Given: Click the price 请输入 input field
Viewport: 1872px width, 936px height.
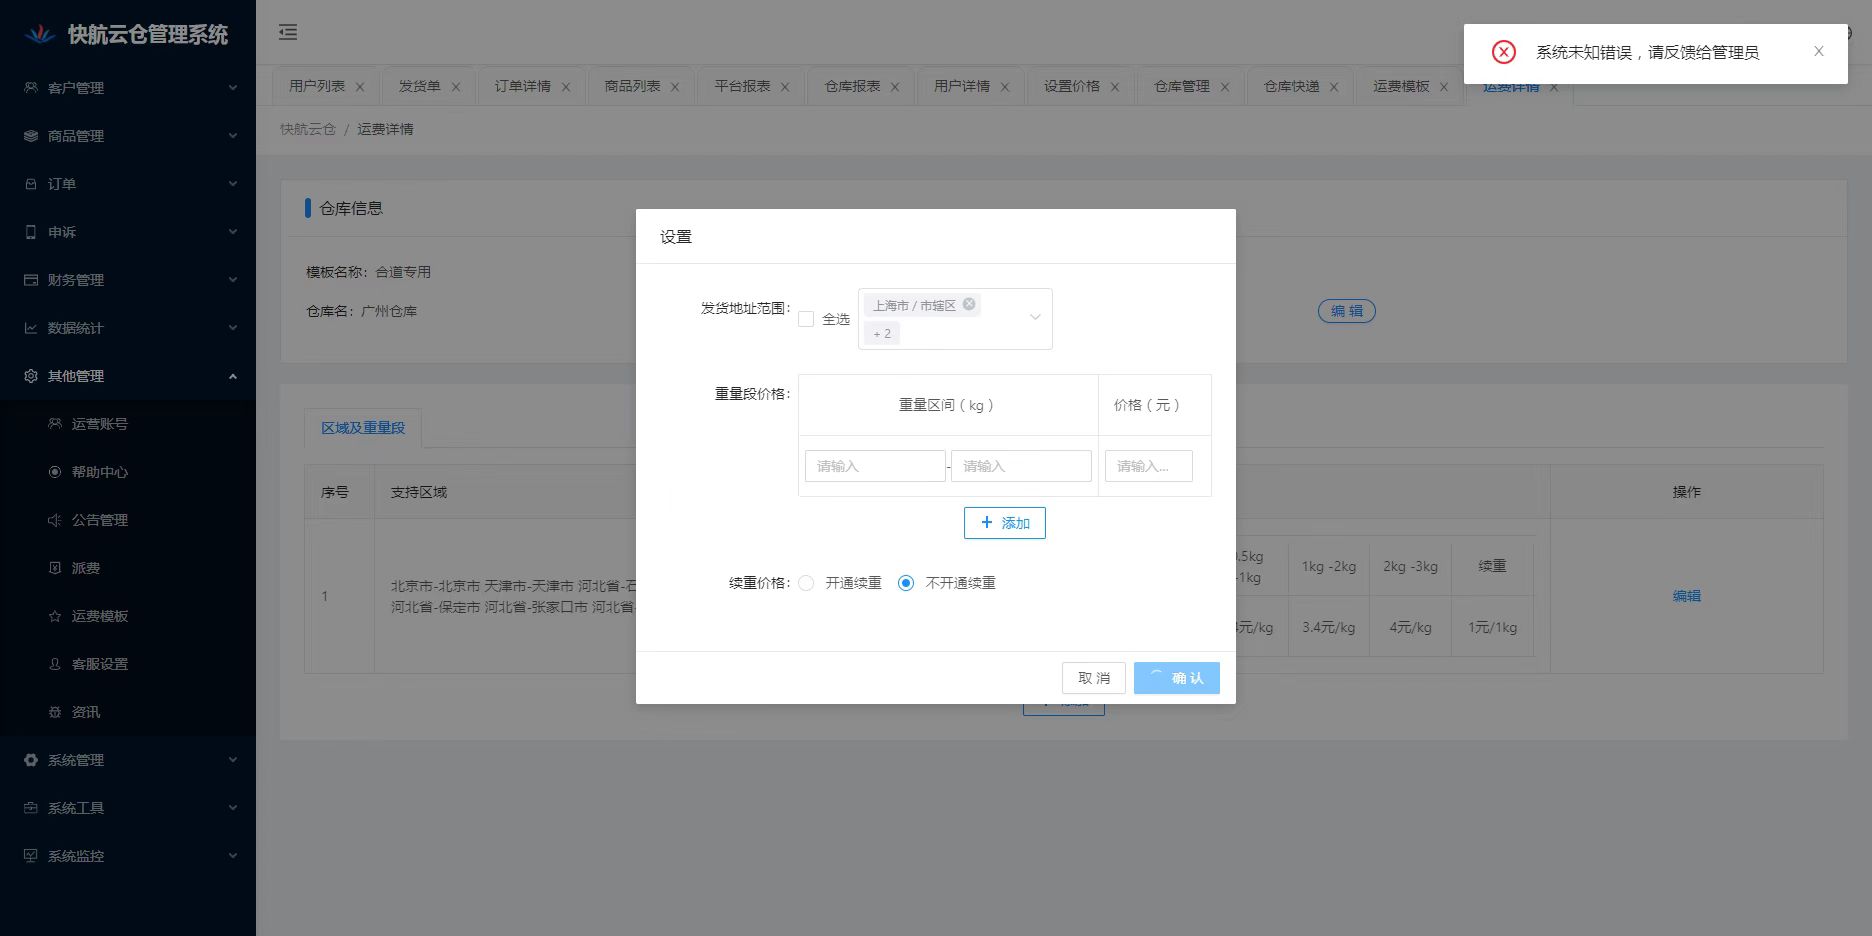Looking at the screenshot, I should 1149,466.
